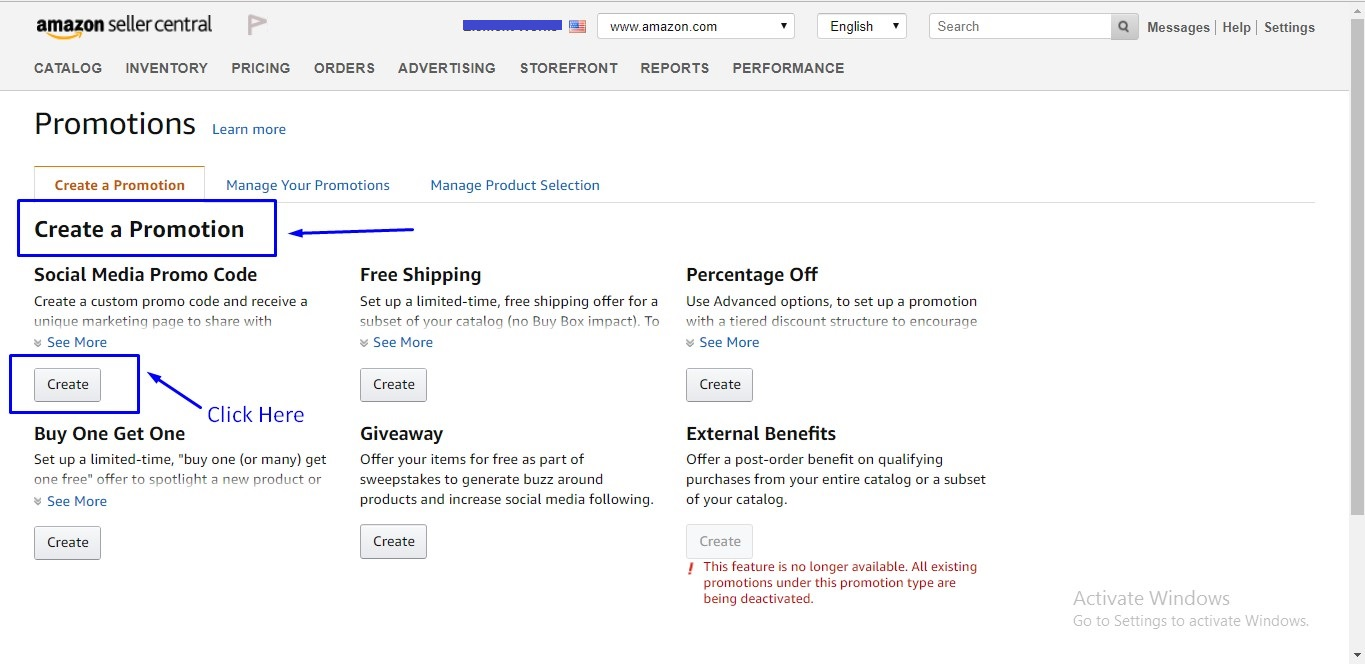This screenshot has width=1365, height=664.
Task: Click Create for Buy One Get One
Action: [68, 542]
